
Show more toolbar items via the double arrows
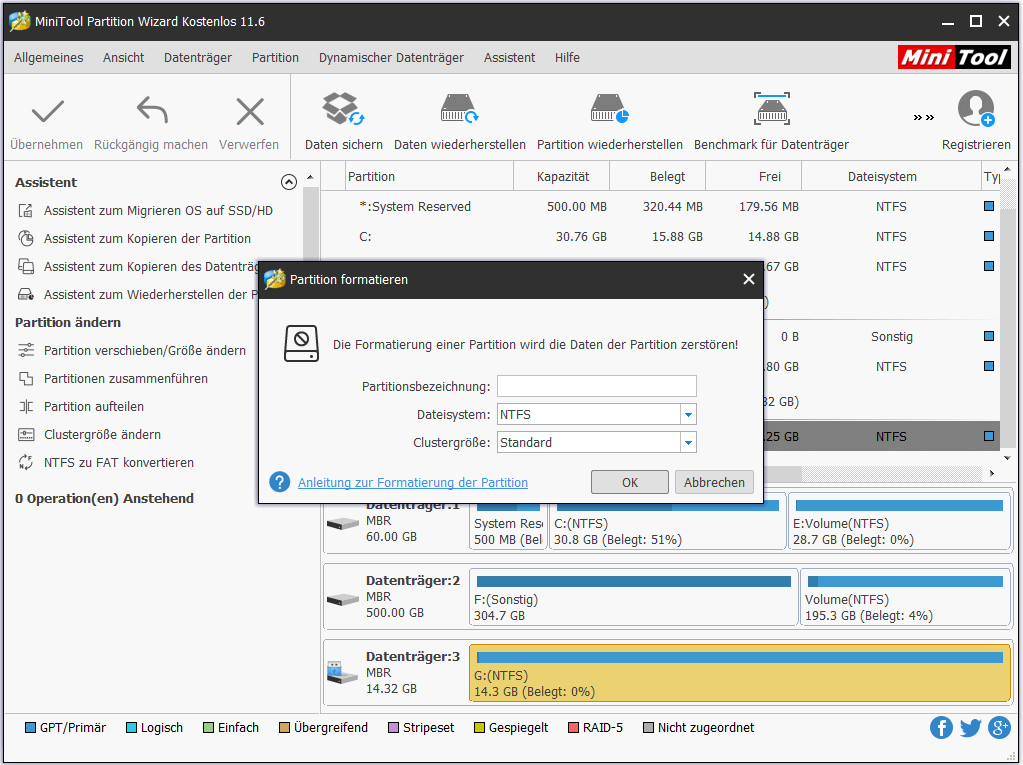coord(923,118)
